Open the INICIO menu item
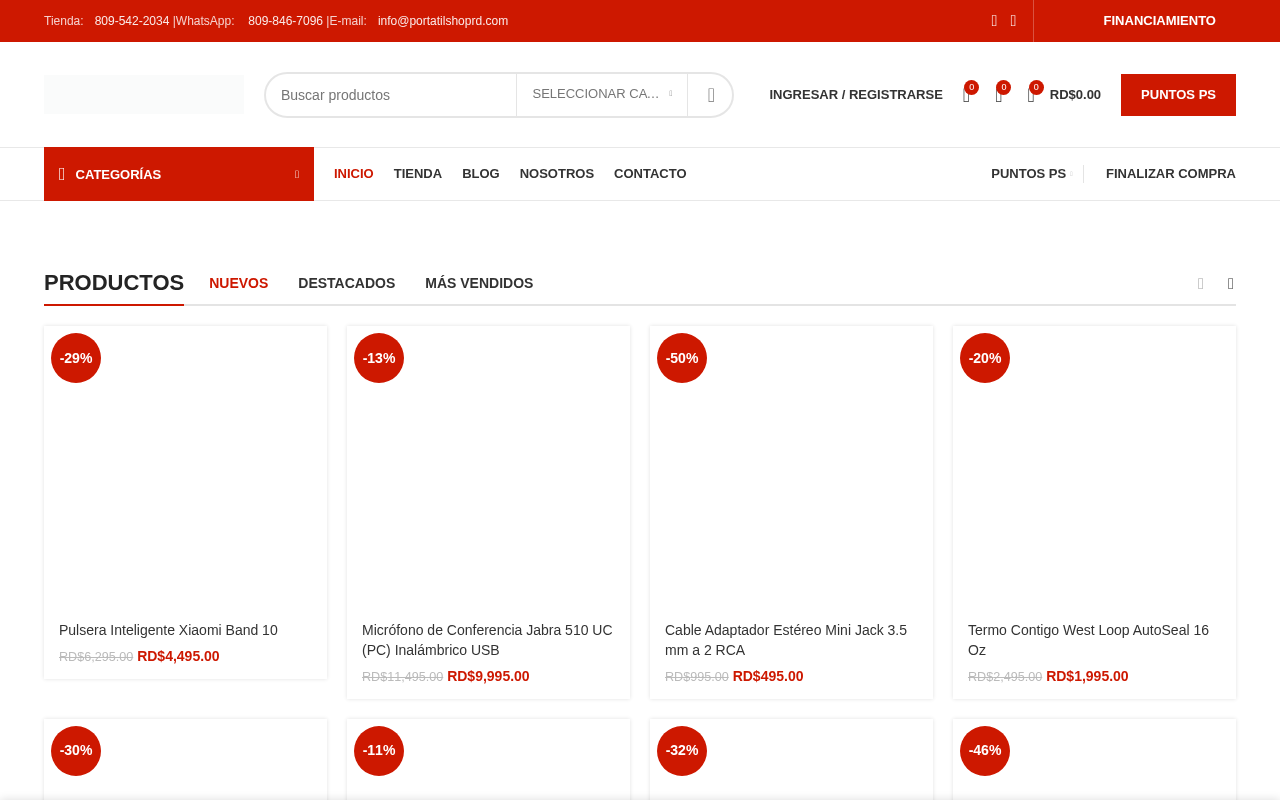1280x800 pixels. [354, 174]
